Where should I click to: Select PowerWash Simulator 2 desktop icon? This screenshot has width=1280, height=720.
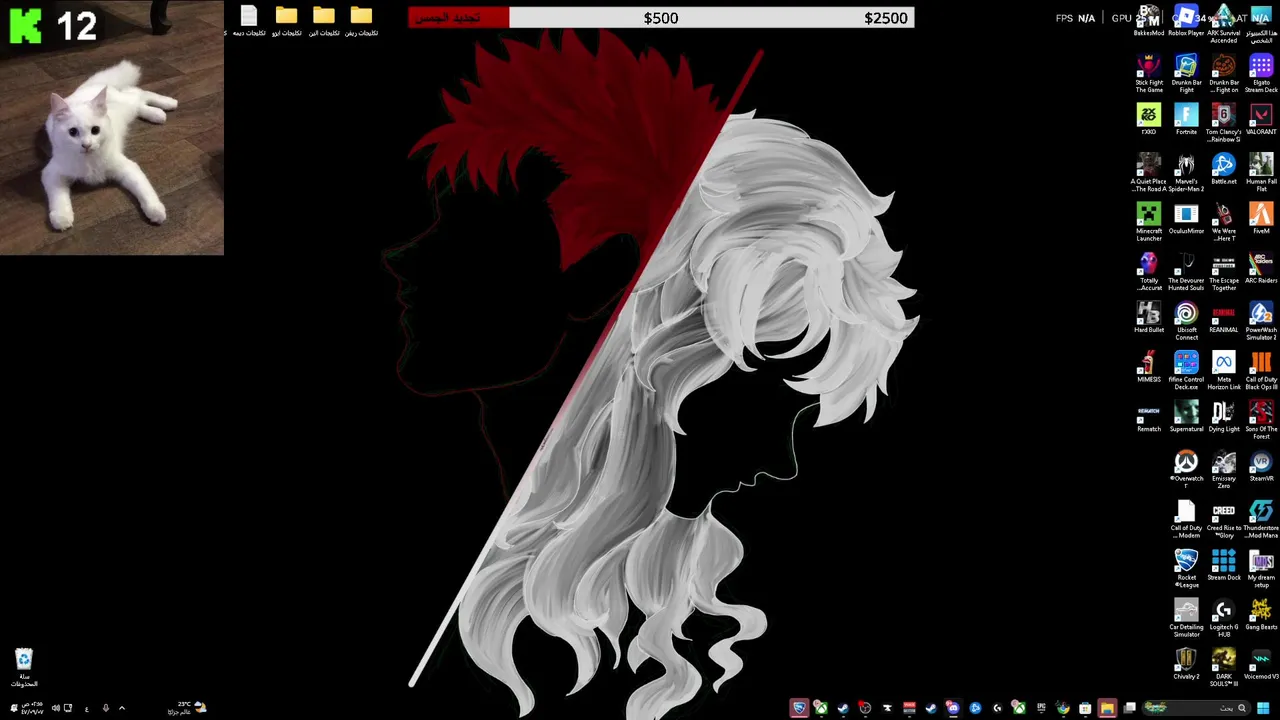1261,321
